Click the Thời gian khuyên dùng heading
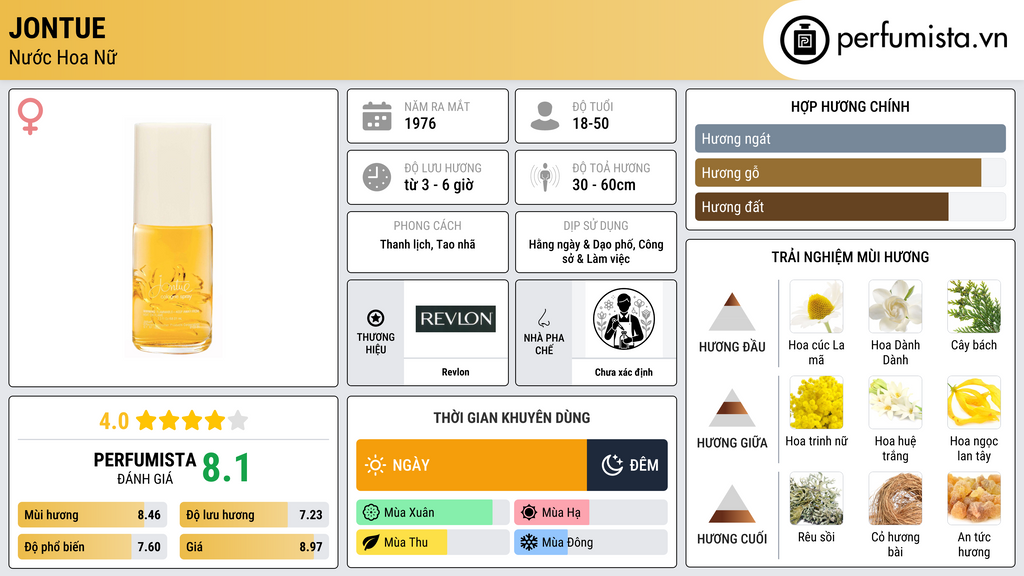 pos(511,418)
